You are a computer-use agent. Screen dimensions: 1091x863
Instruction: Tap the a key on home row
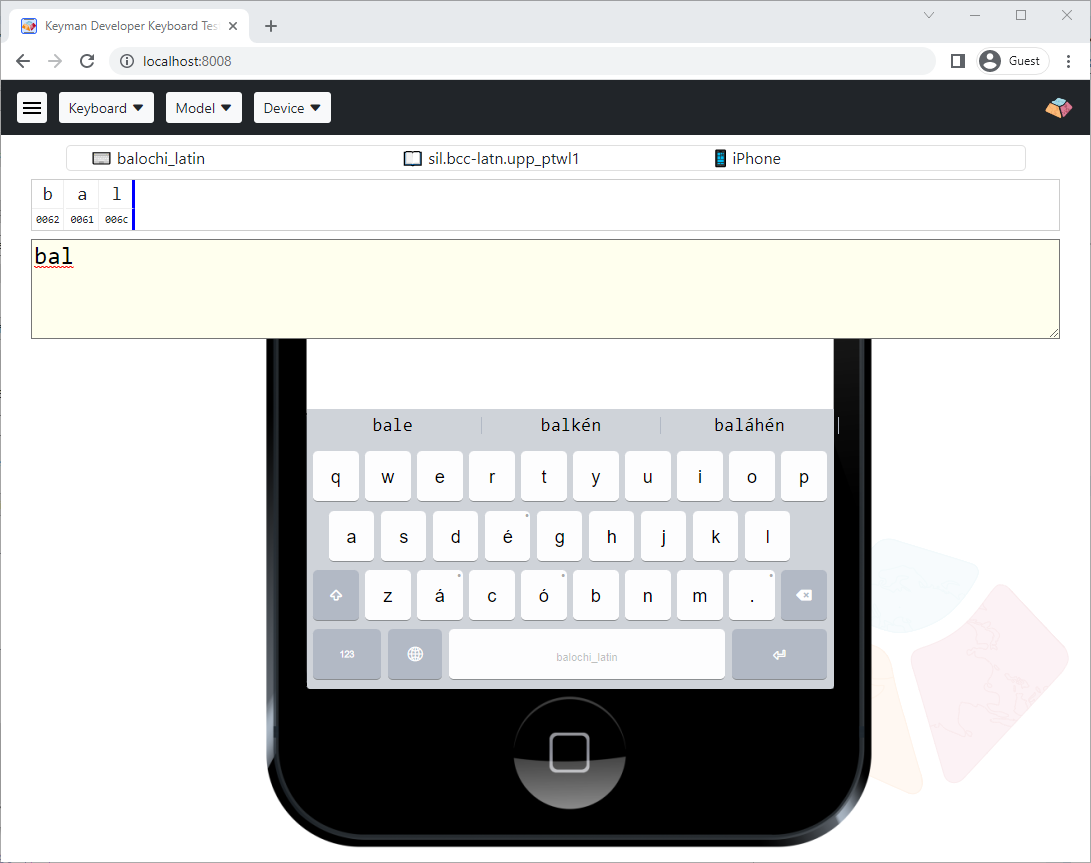(351, 537)
